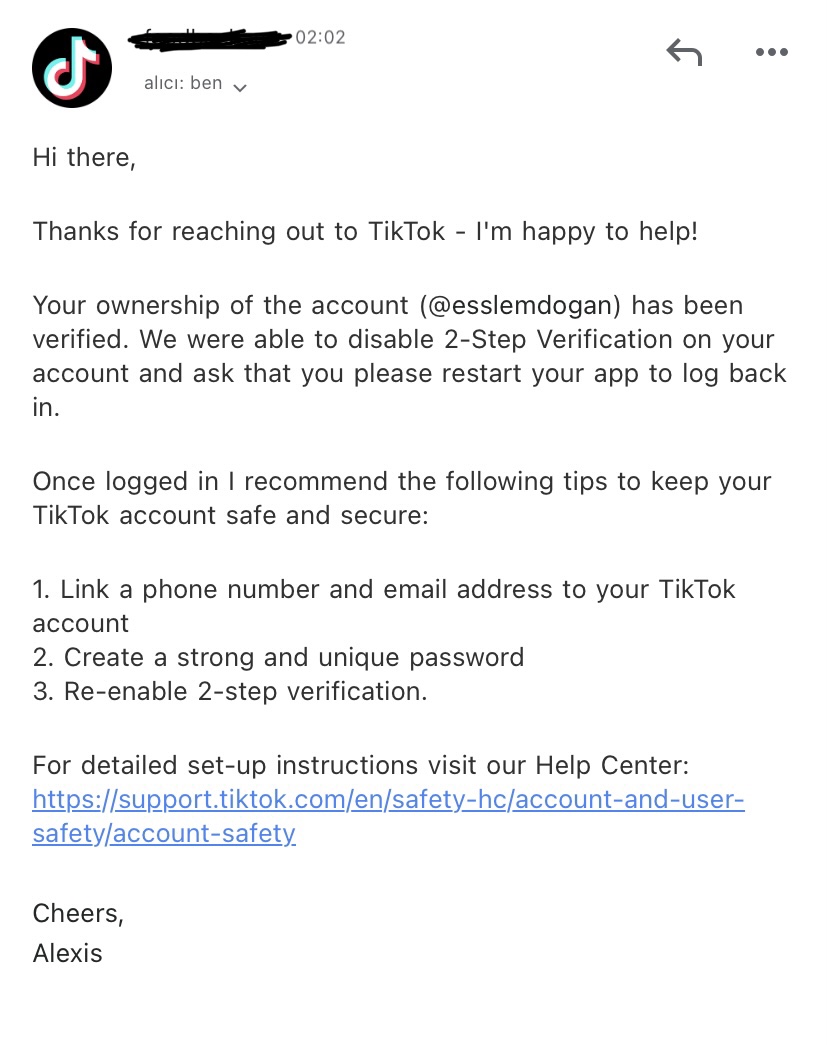Click the 'safety/account-safety' link portion
Image resolution: width=827 pixels, height=1045 pixels.
click(164, 834)
